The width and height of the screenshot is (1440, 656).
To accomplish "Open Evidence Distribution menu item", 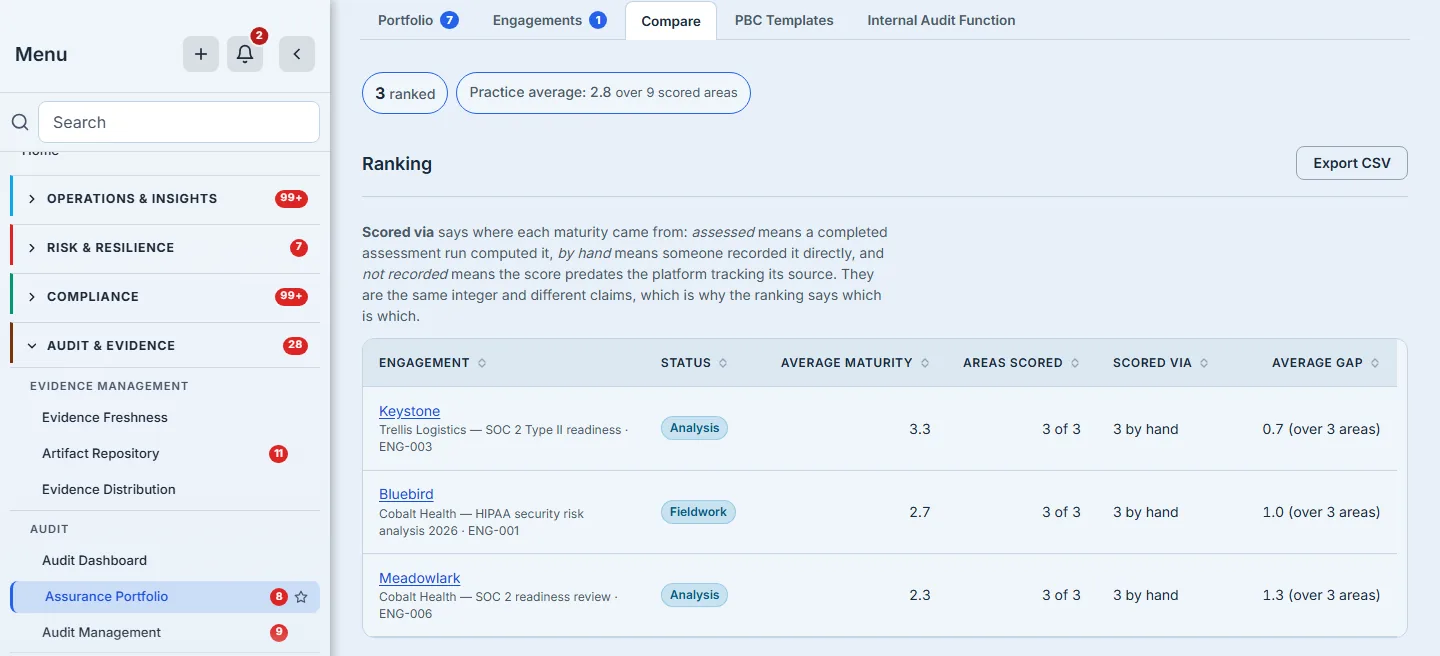I will click(x=109, y=490).
